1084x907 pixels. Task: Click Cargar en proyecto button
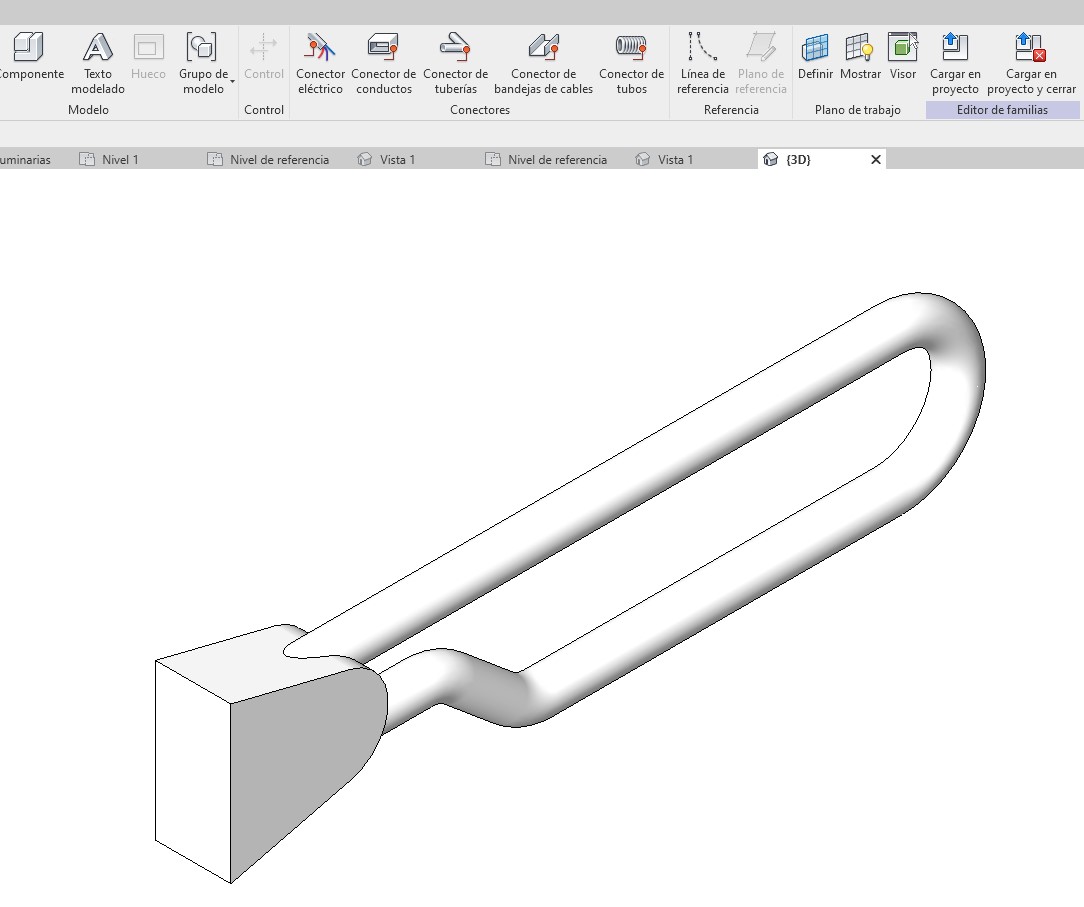tap(954, 48)
